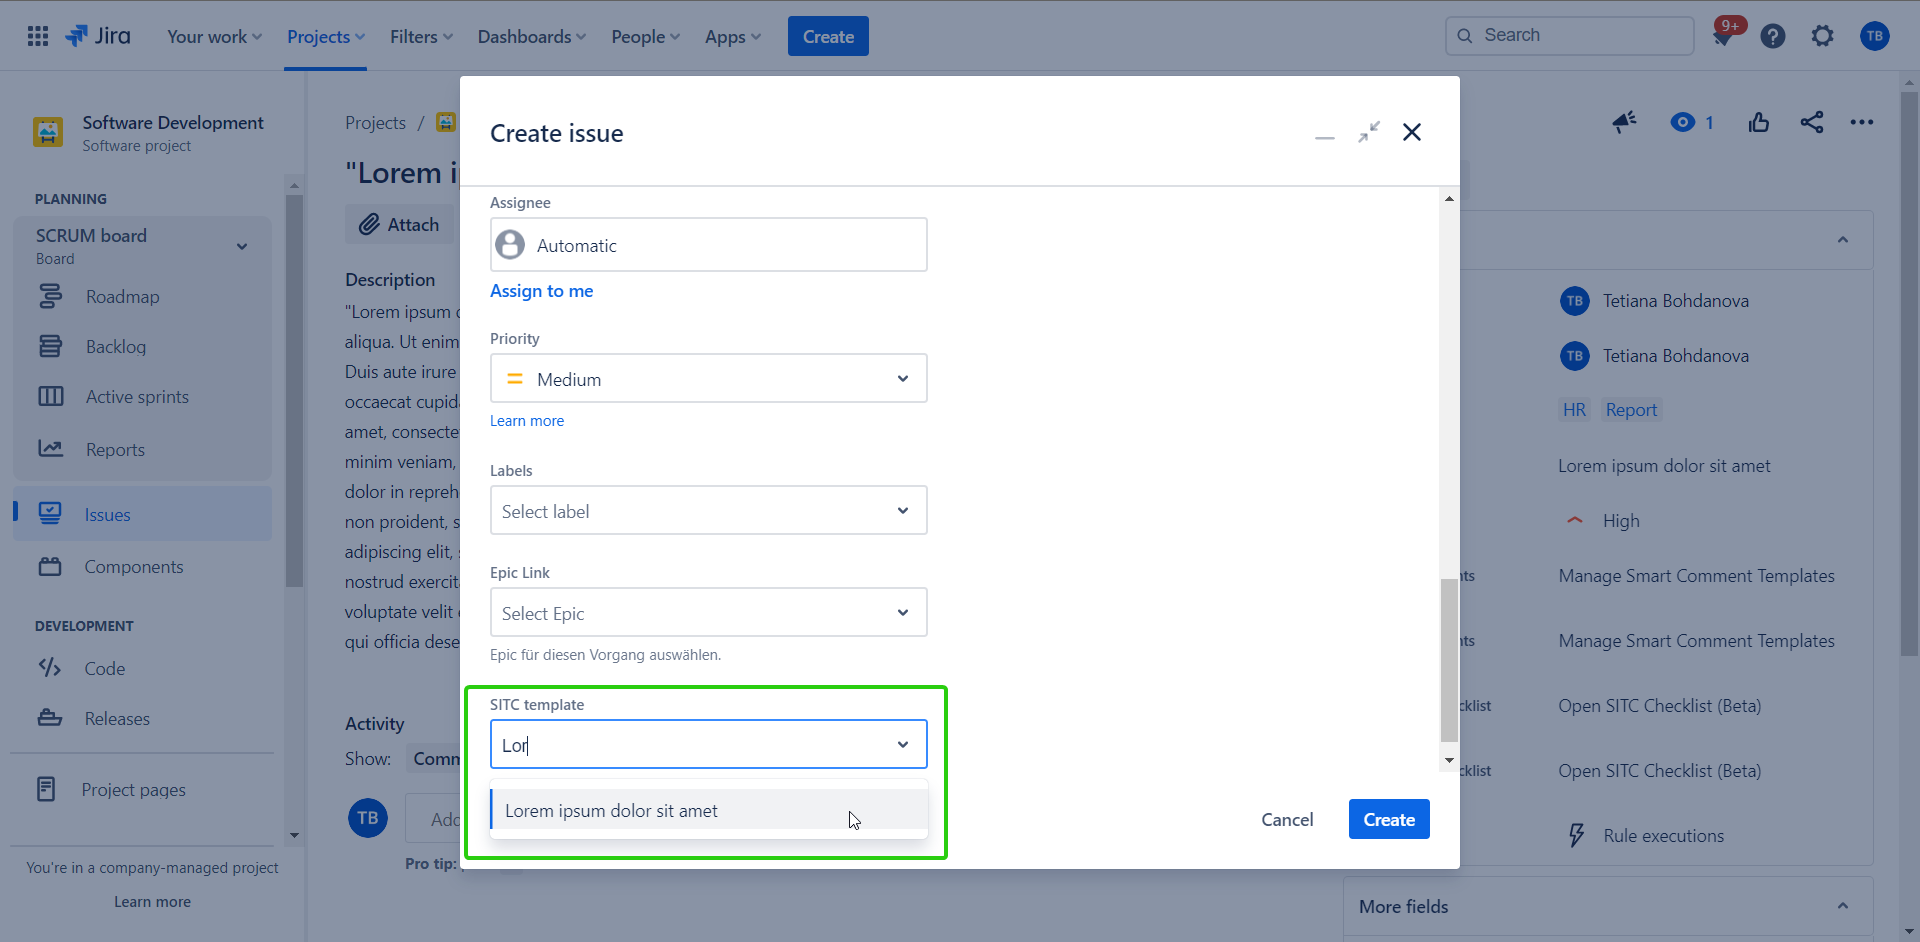Toggle the watch issue eye icon

pyautogui.click(x=1683, y=123)
